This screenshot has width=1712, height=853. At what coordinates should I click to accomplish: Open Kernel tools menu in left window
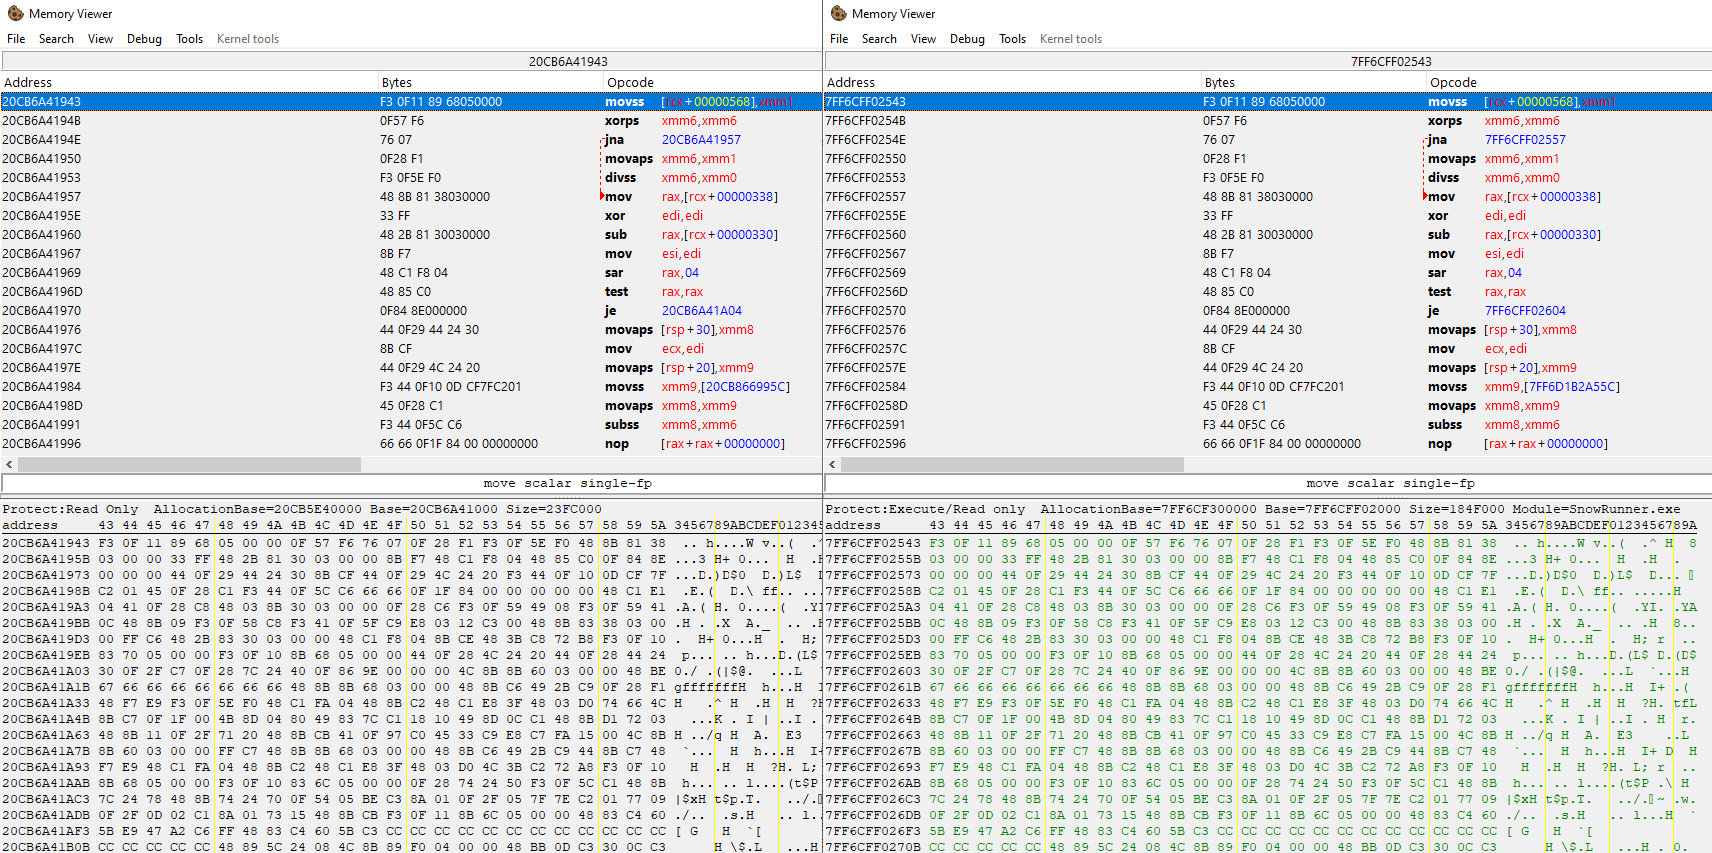click(x=248, y=39)
